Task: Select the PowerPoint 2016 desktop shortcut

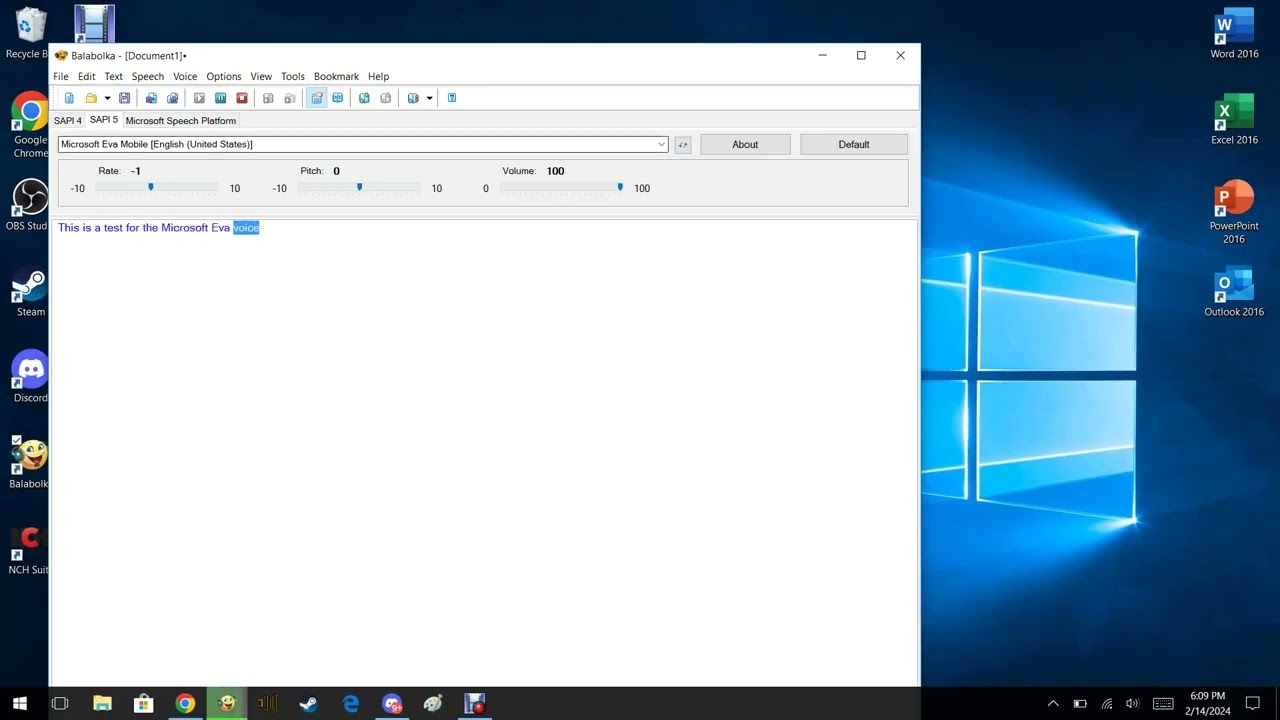Action: [1234, 212]
